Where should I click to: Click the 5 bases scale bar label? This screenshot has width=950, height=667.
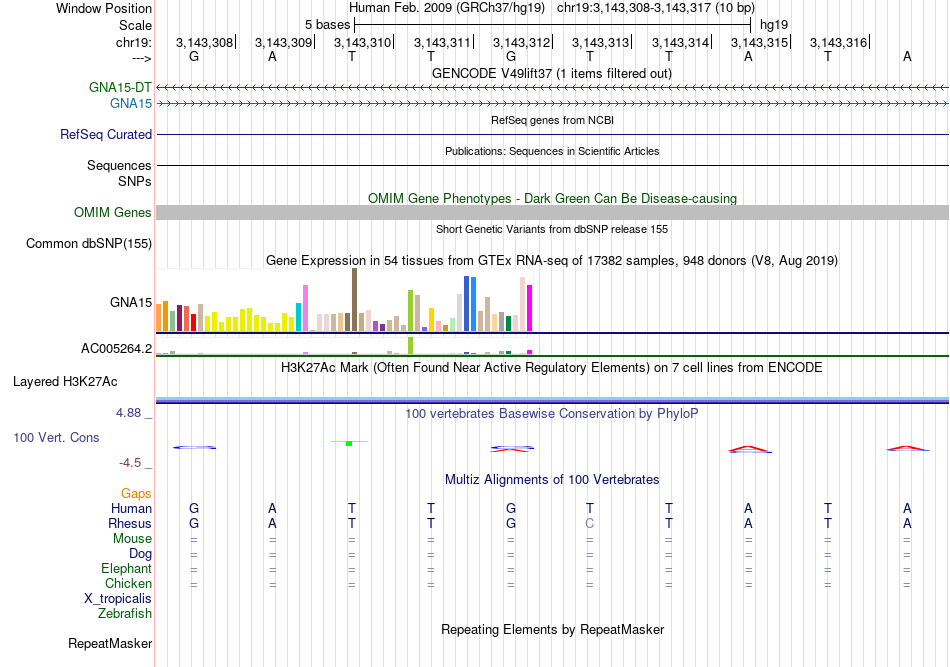pyautogui.click(x=327, y=25)
